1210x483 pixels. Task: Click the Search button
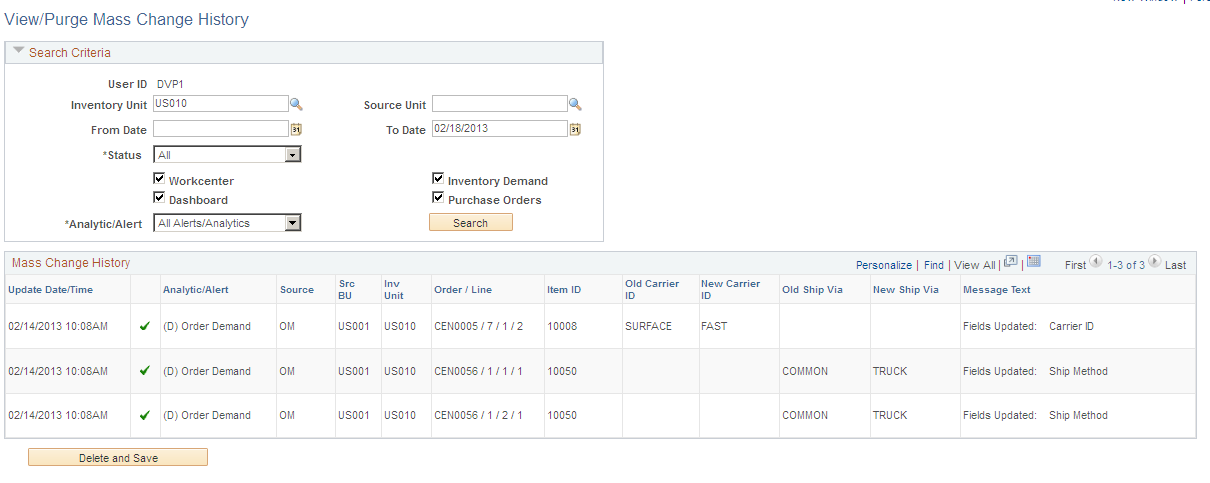tap(471, 223)
